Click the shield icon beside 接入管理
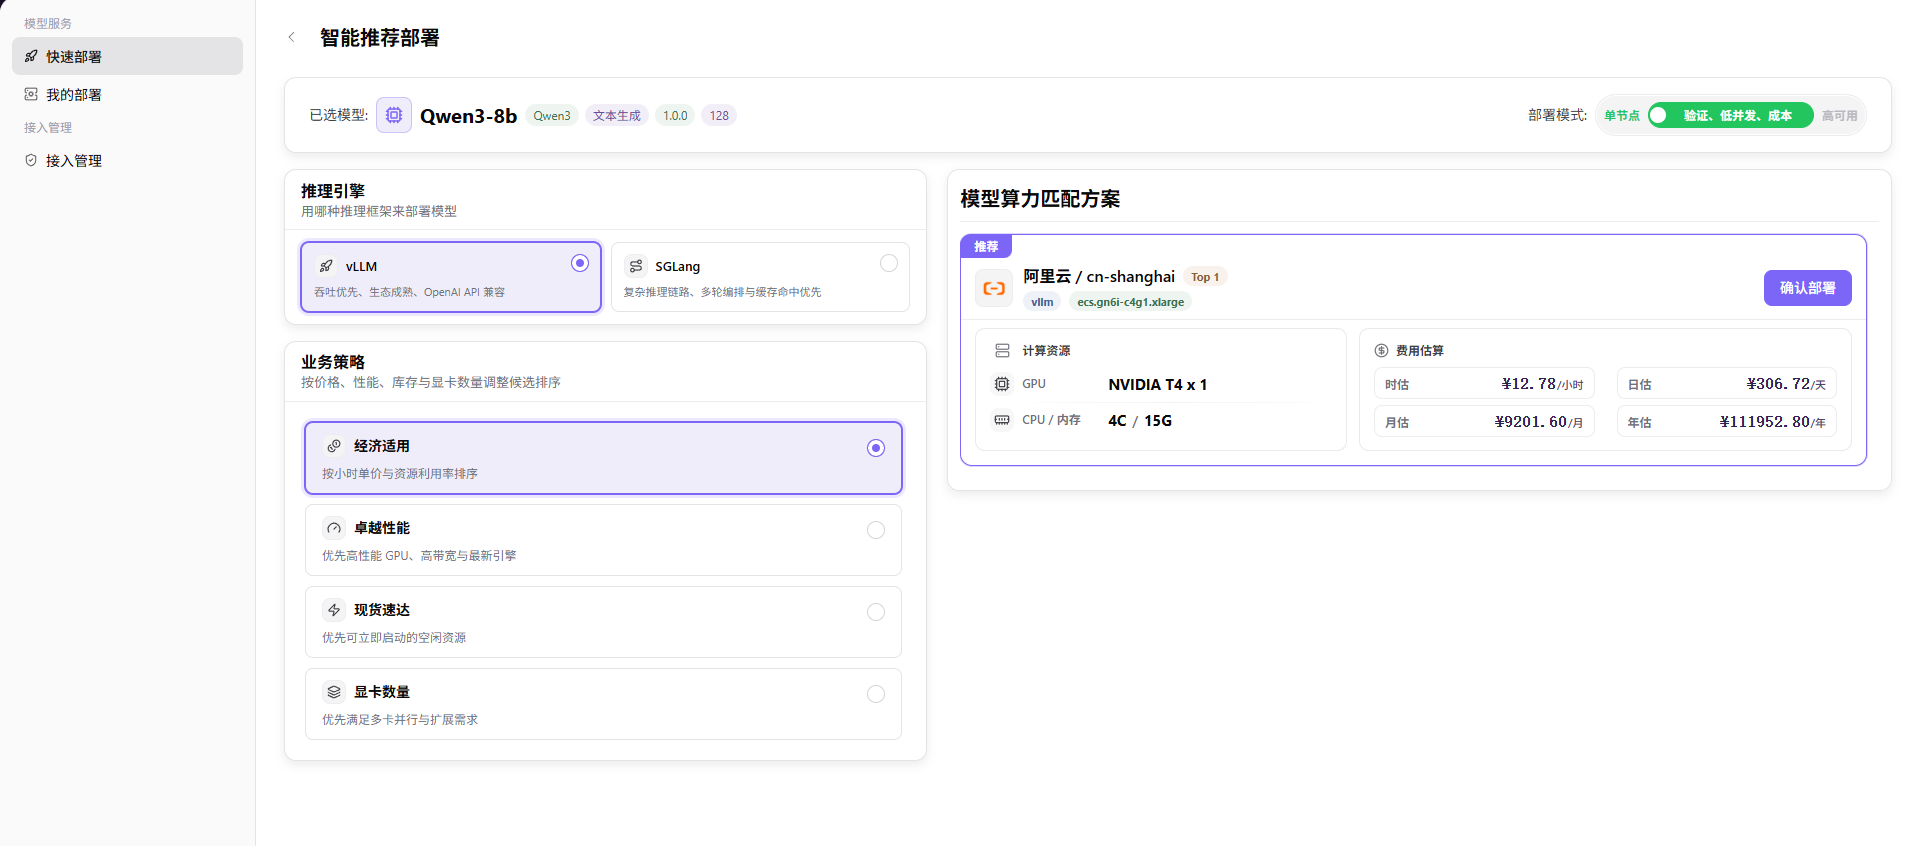Screen dimensions: 1910x846 click(31, 160)
